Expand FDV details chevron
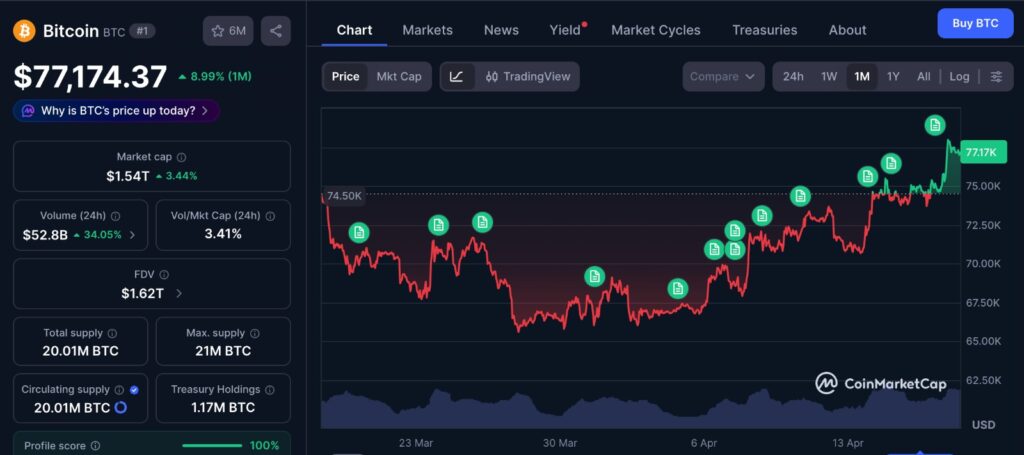The image size is (1024, 455). click(x=179, y=294)
